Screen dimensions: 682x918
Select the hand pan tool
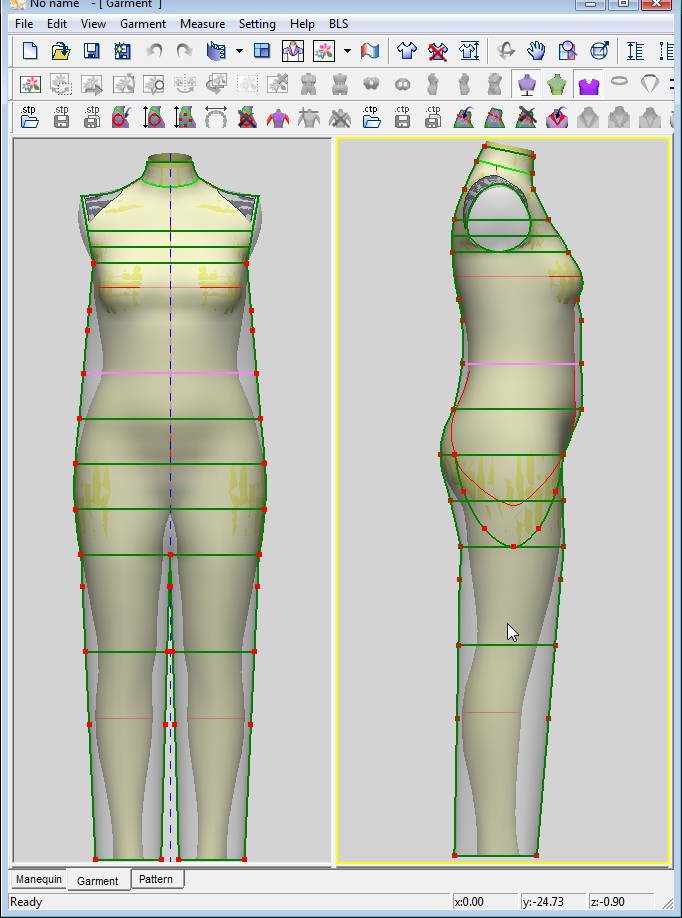pos(537,51)
